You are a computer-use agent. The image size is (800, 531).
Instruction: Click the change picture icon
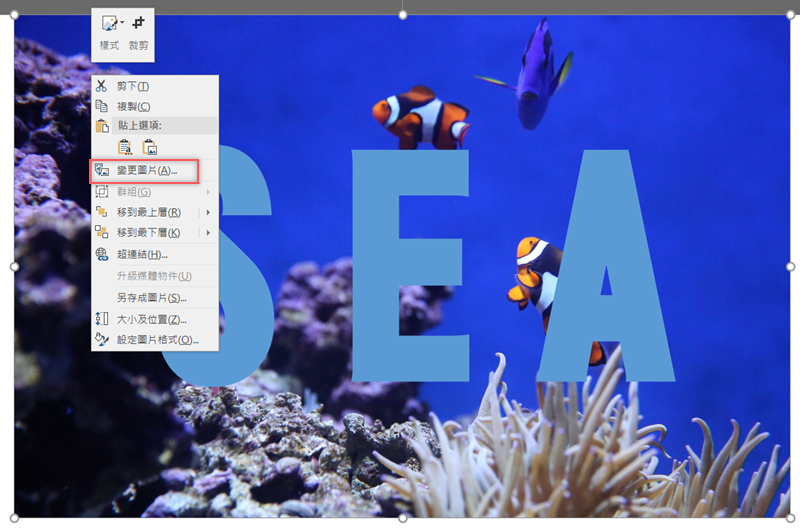[x=102, y=170]
